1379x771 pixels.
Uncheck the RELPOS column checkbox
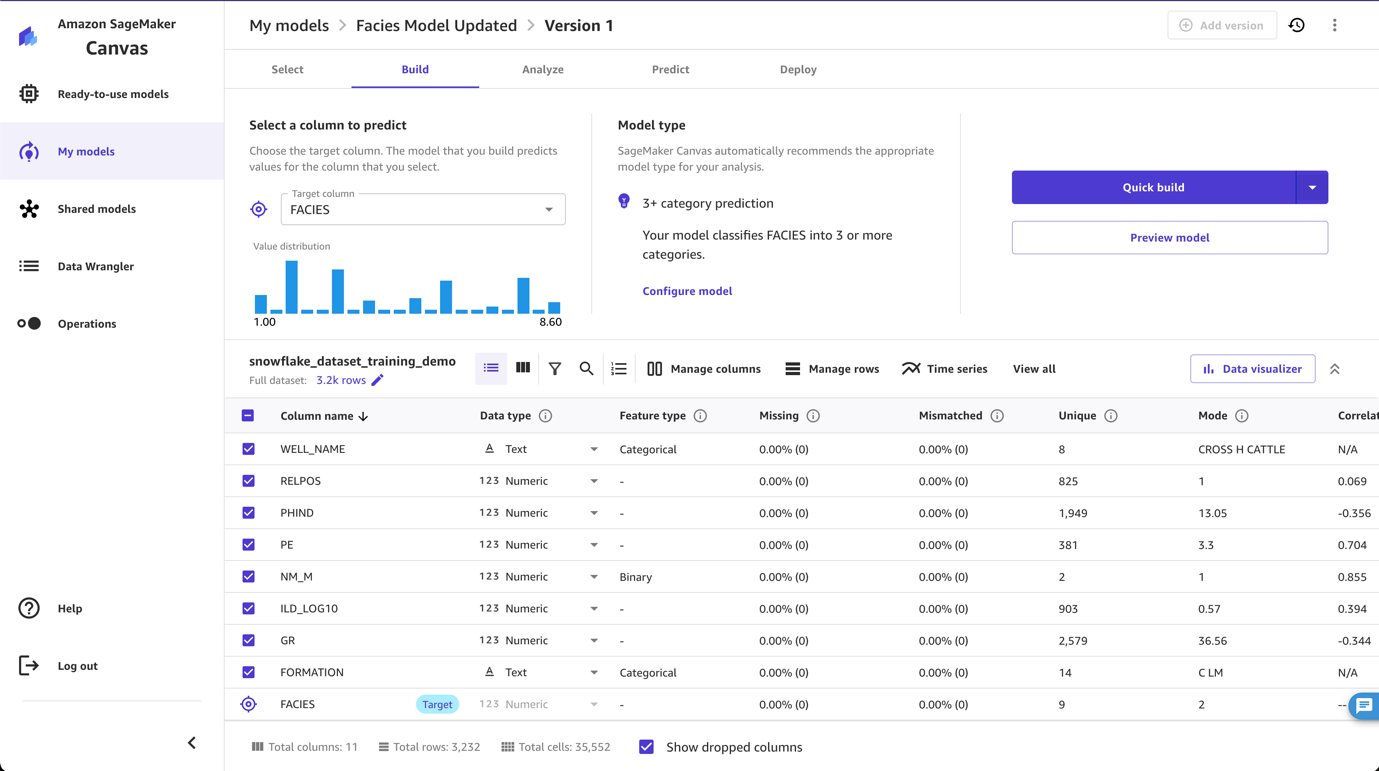click(248, 481)
